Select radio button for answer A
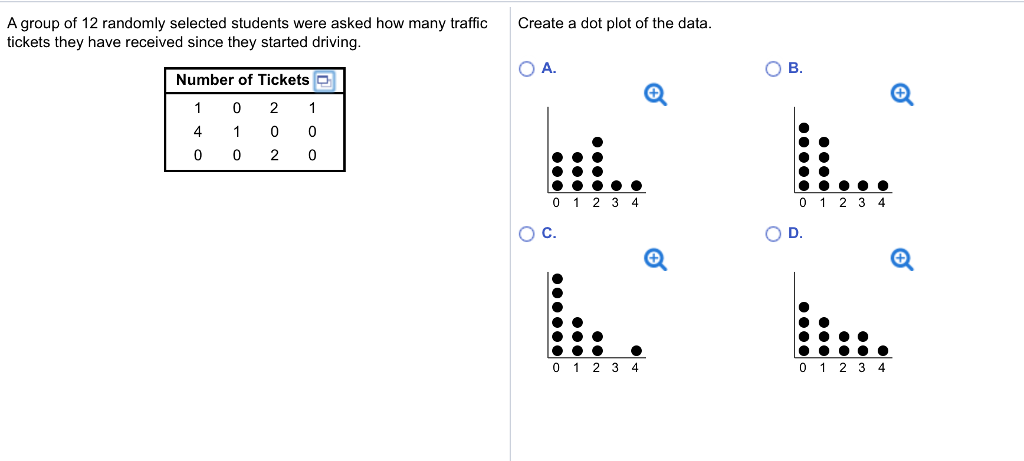Viewport: 1024px width, 461px height. (x=526, y=69)
